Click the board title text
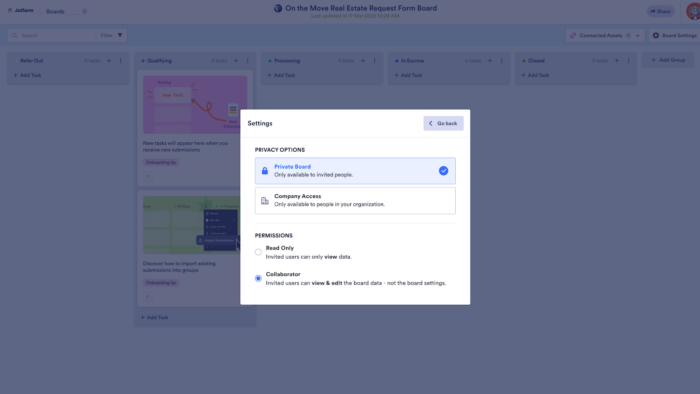Viewport: 700px width, 394px height. coord(361,8)
